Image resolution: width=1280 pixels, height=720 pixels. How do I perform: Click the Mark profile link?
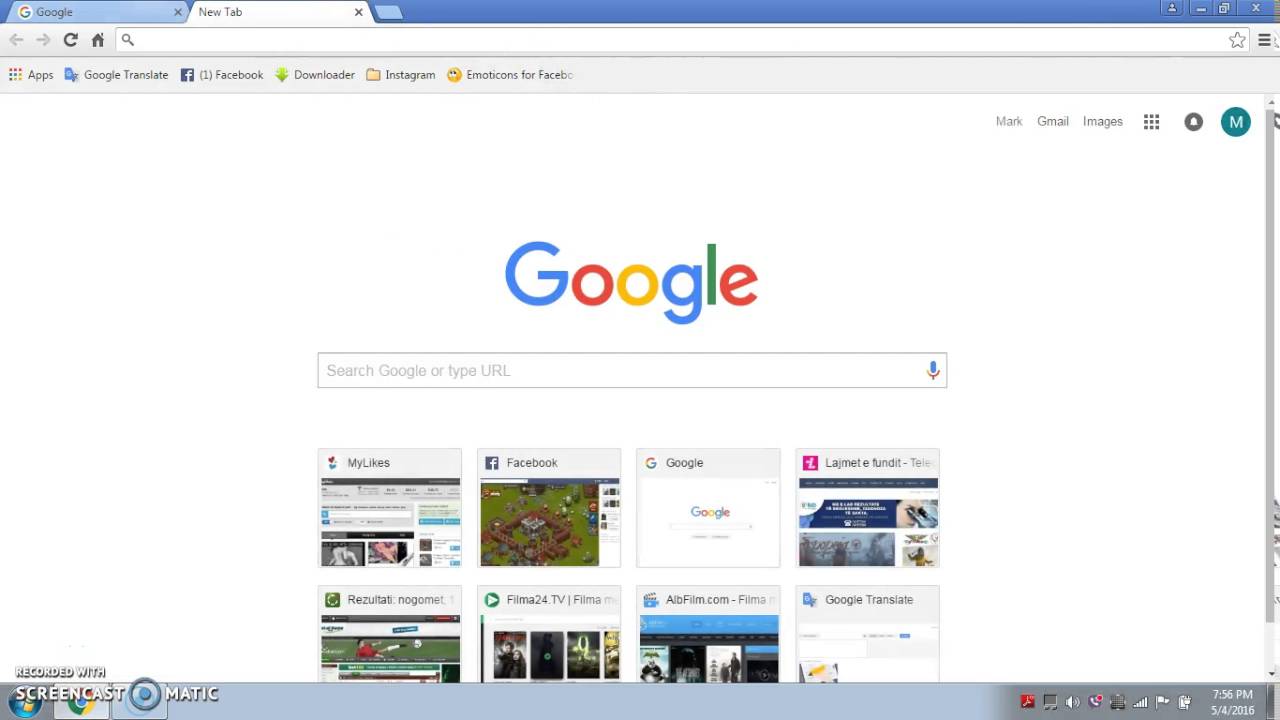1009,121
